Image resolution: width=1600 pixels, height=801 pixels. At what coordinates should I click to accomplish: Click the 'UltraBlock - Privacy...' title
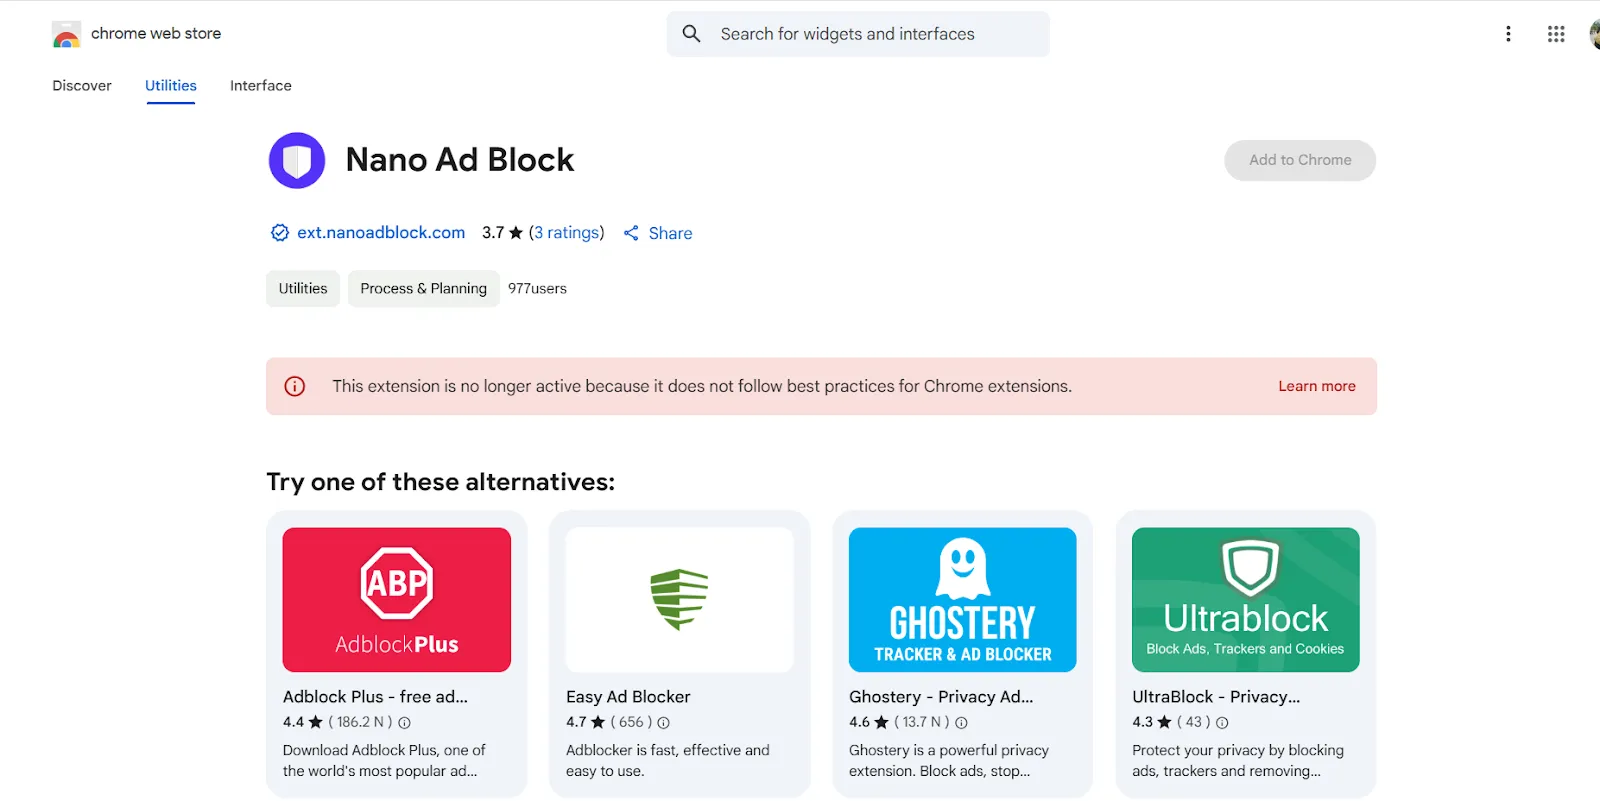1216,697
